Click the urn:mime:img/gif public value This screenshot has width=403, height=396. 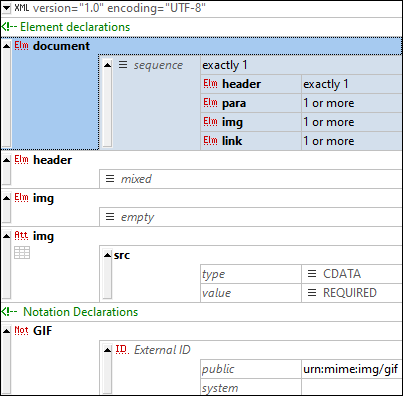pyautogui.click(x=352, y=369)
